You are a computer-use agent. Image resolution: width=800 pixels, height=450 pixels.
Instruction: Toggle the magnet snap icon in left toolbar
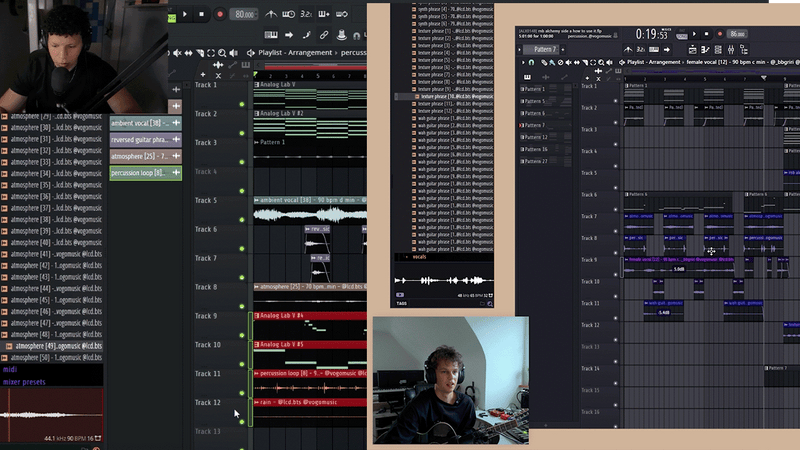(x=357, y=35)
